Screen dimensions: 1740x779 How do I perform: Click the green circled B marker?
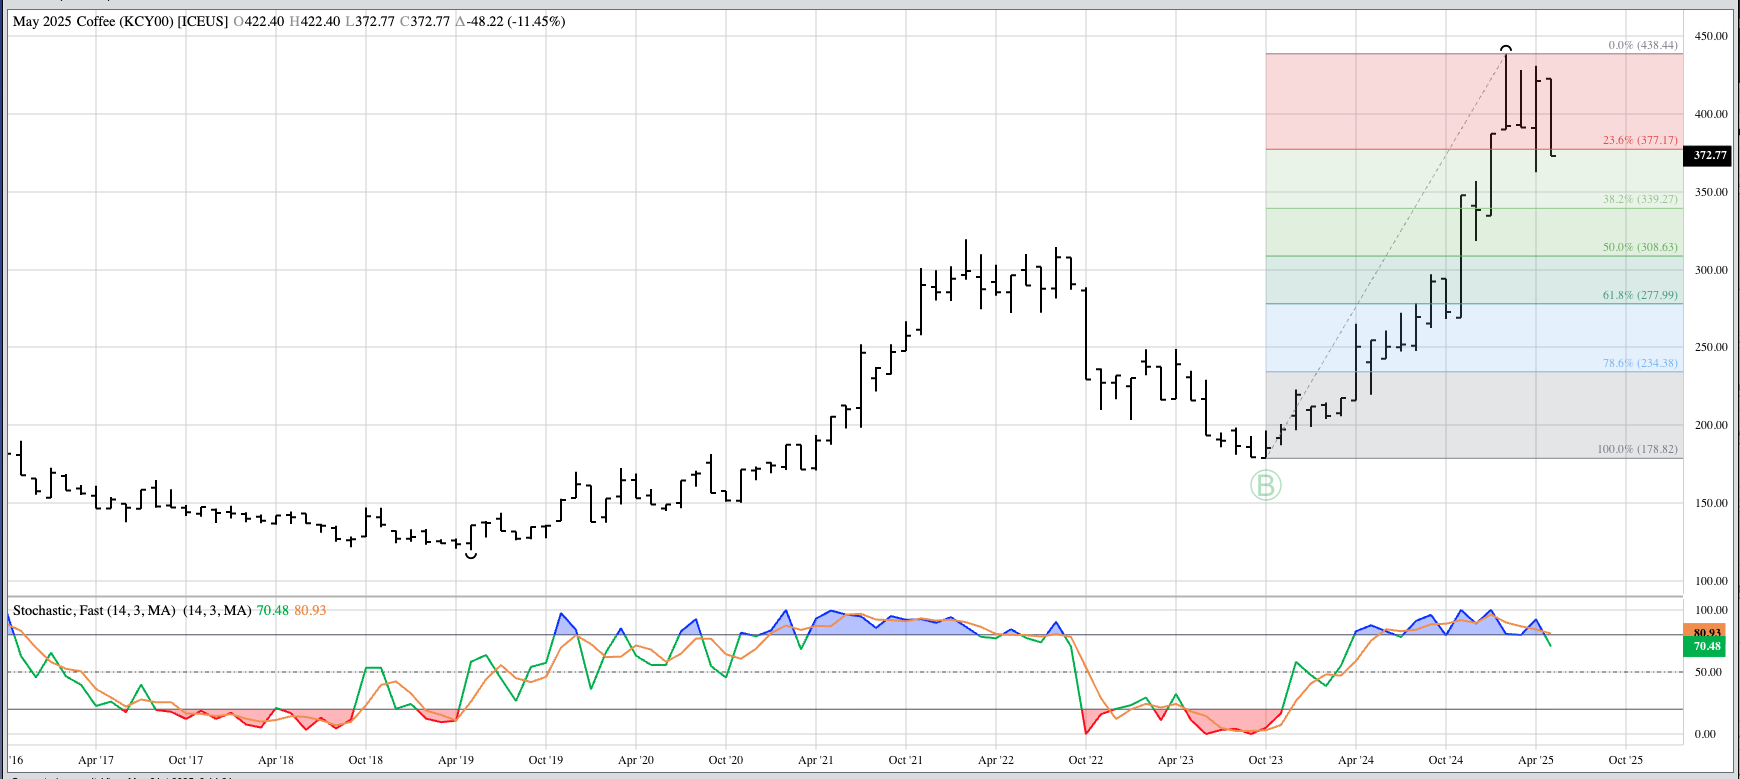pos(1265,486)
